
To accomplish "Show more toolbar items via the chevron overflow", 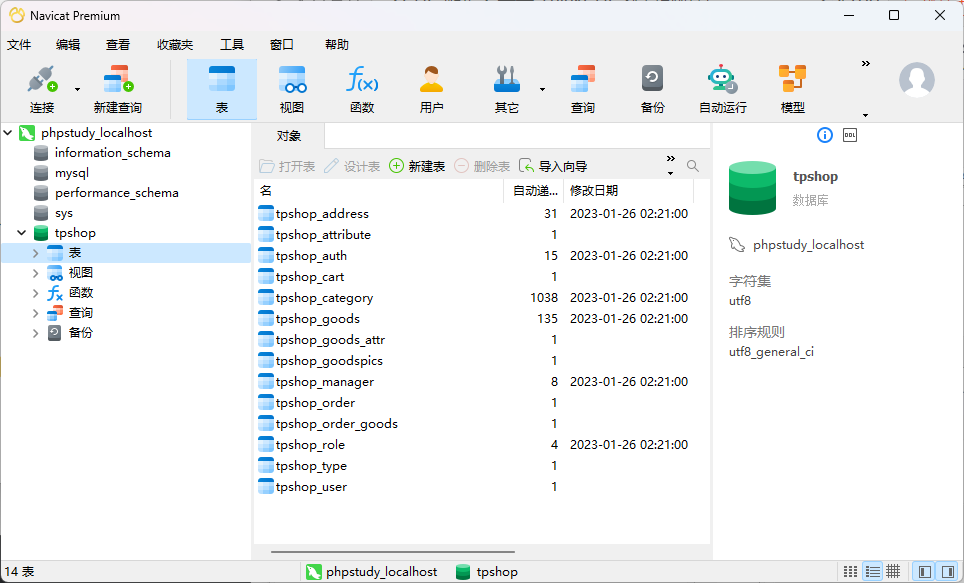I will 866,63.
